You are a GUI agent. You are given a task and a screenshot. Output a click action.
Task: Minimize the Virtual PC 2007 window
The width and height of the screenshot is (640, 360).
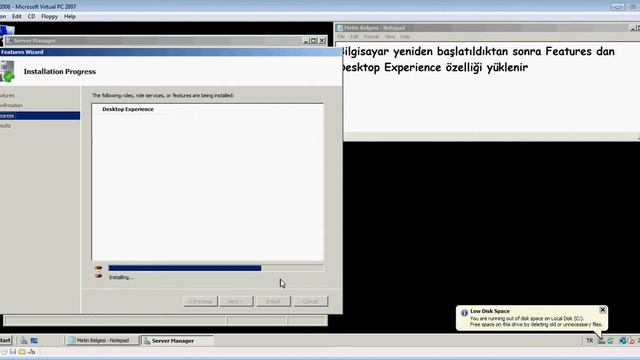pyautogui.click(x=618, y=6)
